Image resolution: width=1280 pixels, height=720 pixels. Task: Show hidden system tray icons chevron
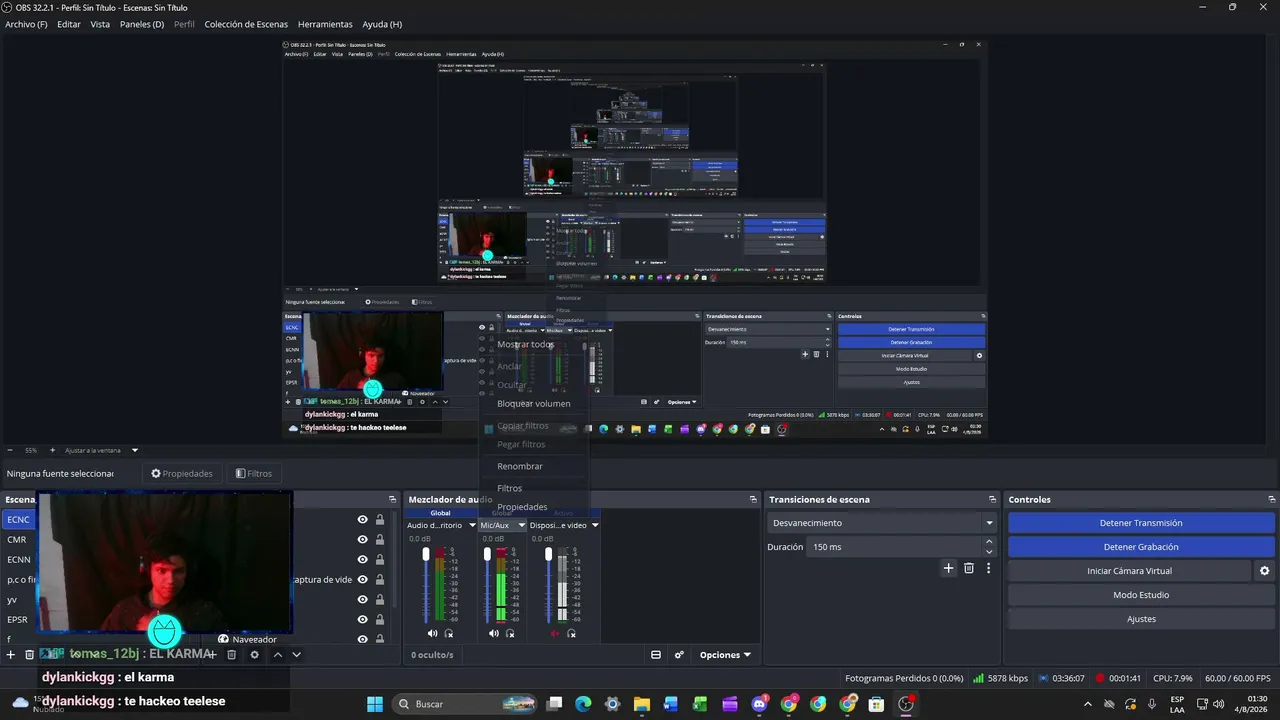[1088, 704]
